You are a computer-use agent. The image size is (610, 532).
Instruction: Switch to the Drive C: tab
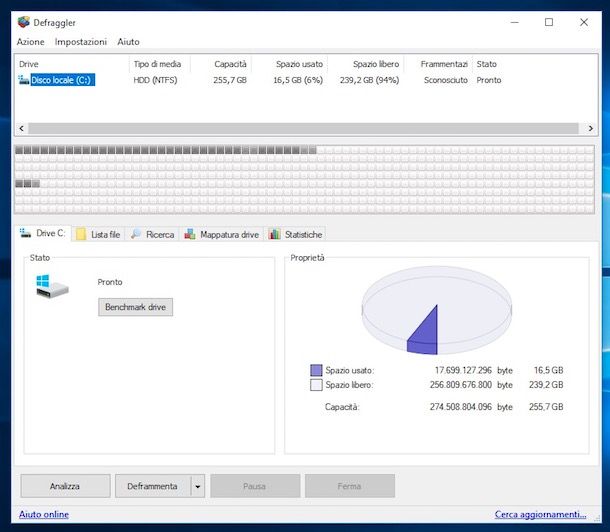[43, 233]
